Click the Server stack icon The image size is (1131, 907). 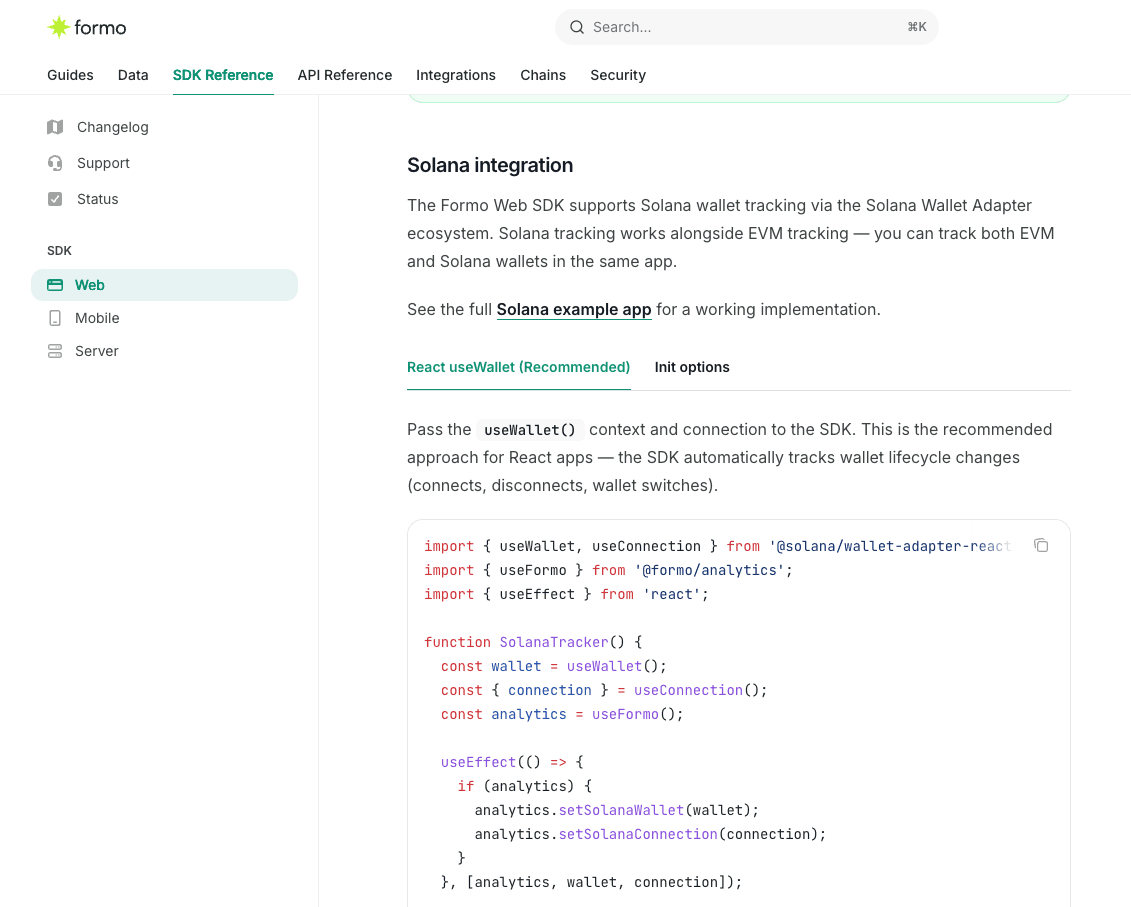(55, 351)
